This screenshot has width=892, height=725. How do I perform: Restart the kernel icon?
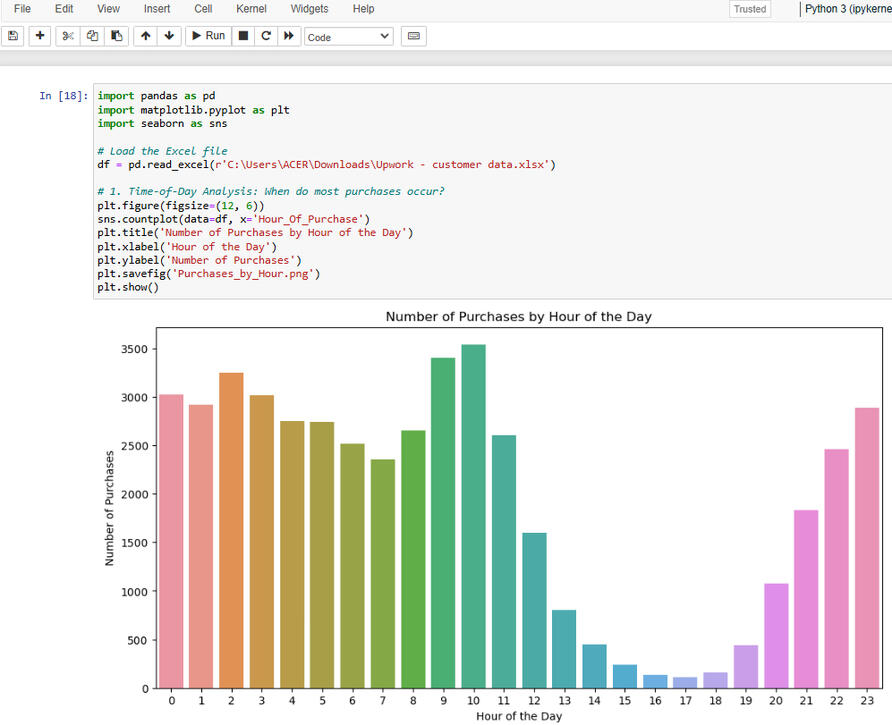coord(266,36)
